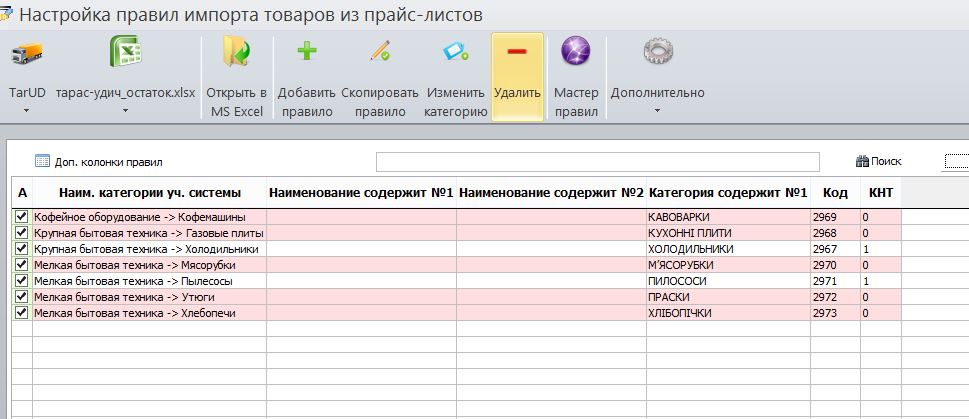969x419 pixels.
Task: Click the search text input field
Action: pyautogui.click(x=598, y=162)
